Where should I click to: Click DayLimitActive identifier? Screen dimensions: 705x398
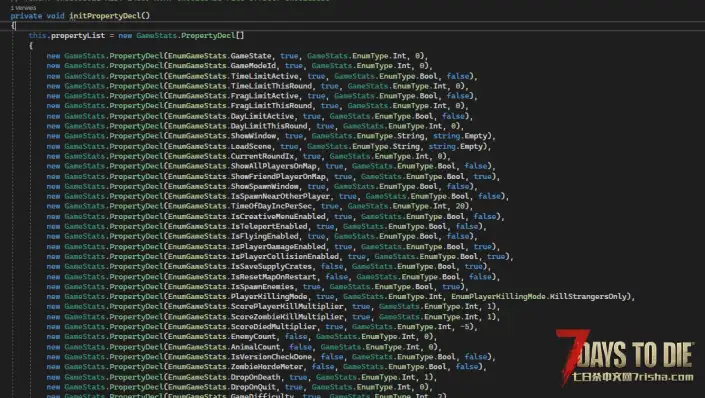[262, 116]
